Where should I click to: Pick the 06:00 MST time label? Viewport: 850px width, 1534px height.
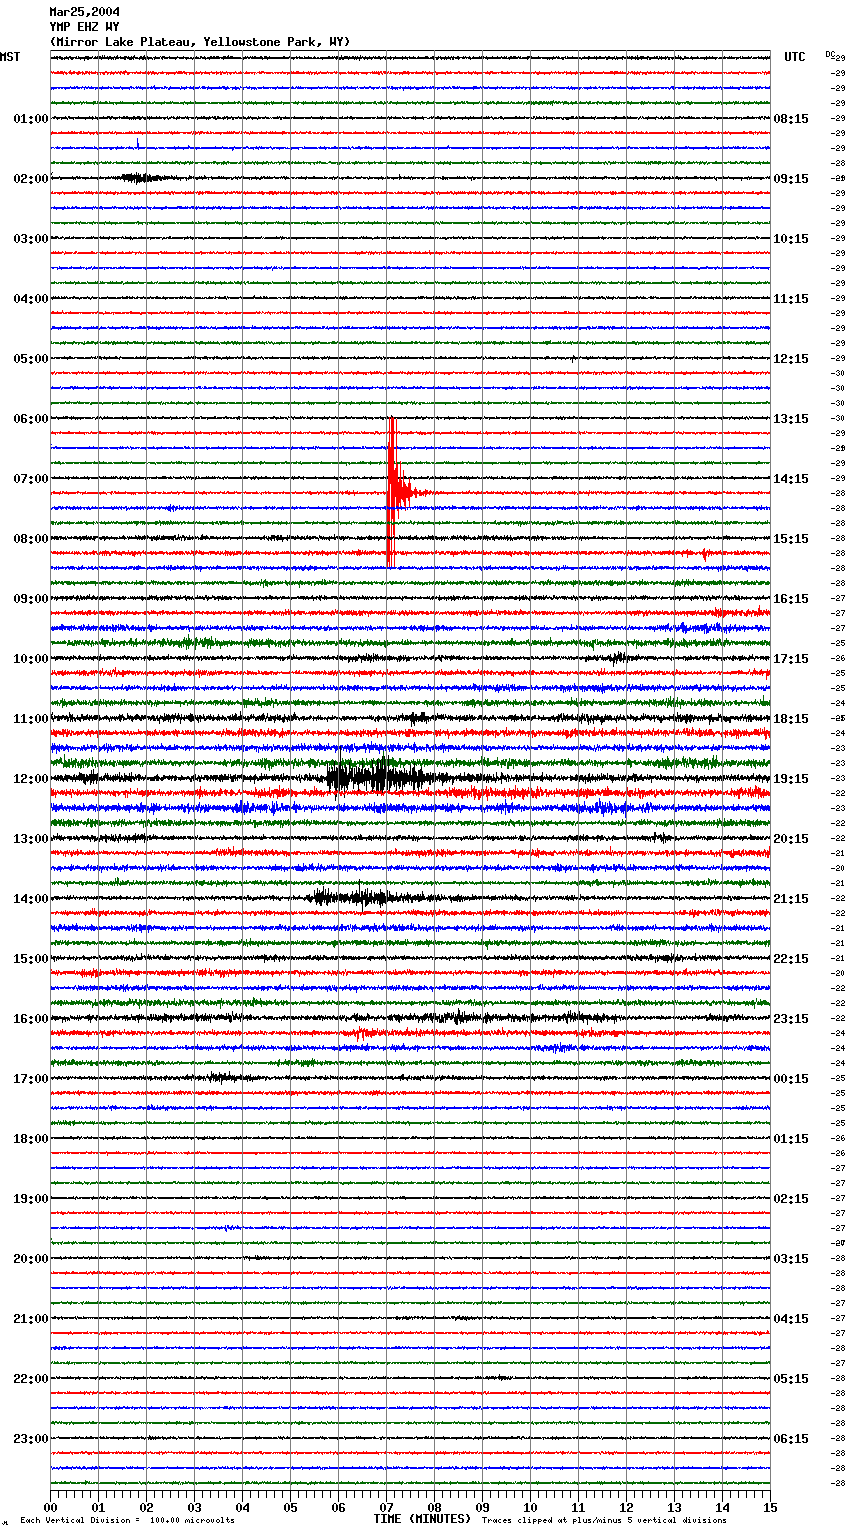[31, 419]
